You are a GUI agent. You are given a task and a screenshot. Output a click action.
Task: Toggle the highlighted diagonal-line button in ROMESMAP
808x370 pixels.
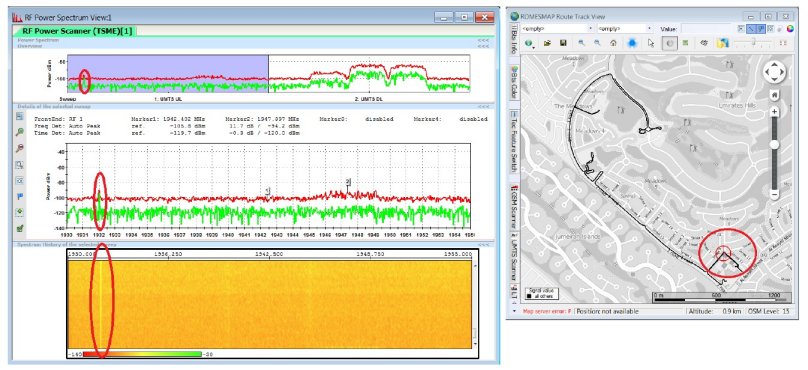click(751, 29)
